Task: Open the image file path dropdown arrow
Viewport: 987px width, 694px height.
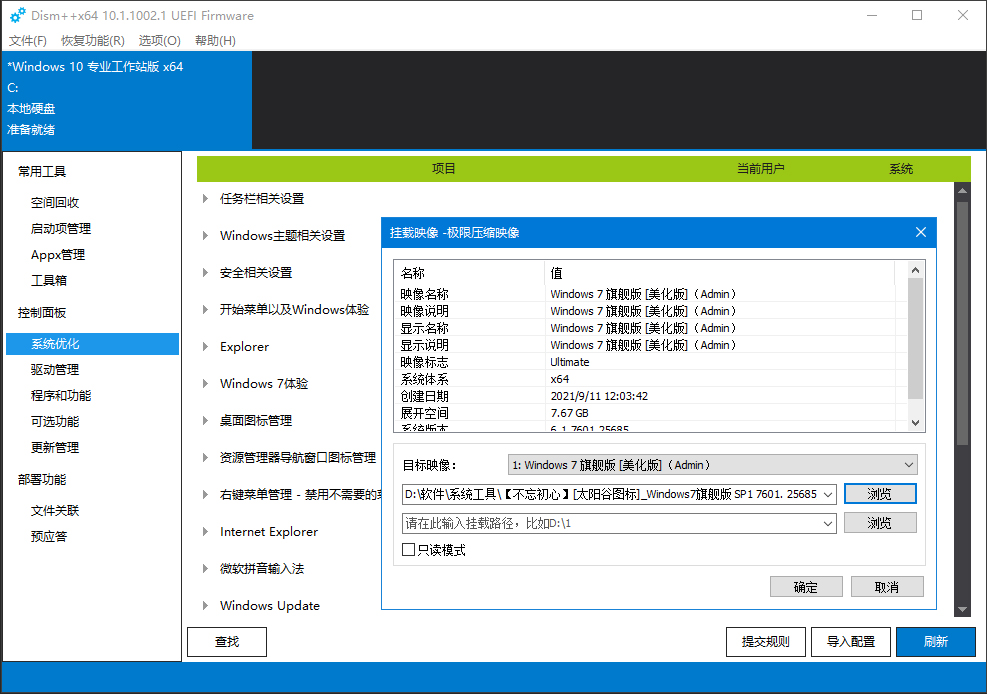Action: (x=827, y=493)
